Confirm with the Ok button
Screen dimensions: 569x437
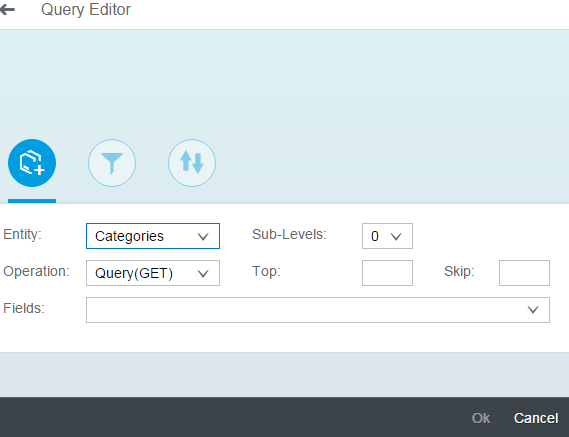coord(481,418)
